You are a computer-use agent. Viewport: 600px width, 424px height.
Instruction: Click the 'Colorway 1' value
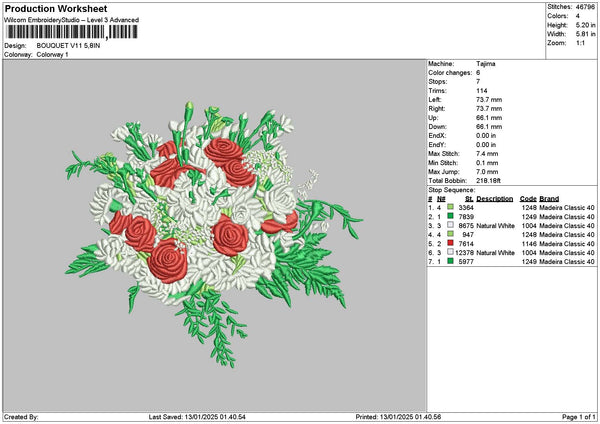pos(52,55)
